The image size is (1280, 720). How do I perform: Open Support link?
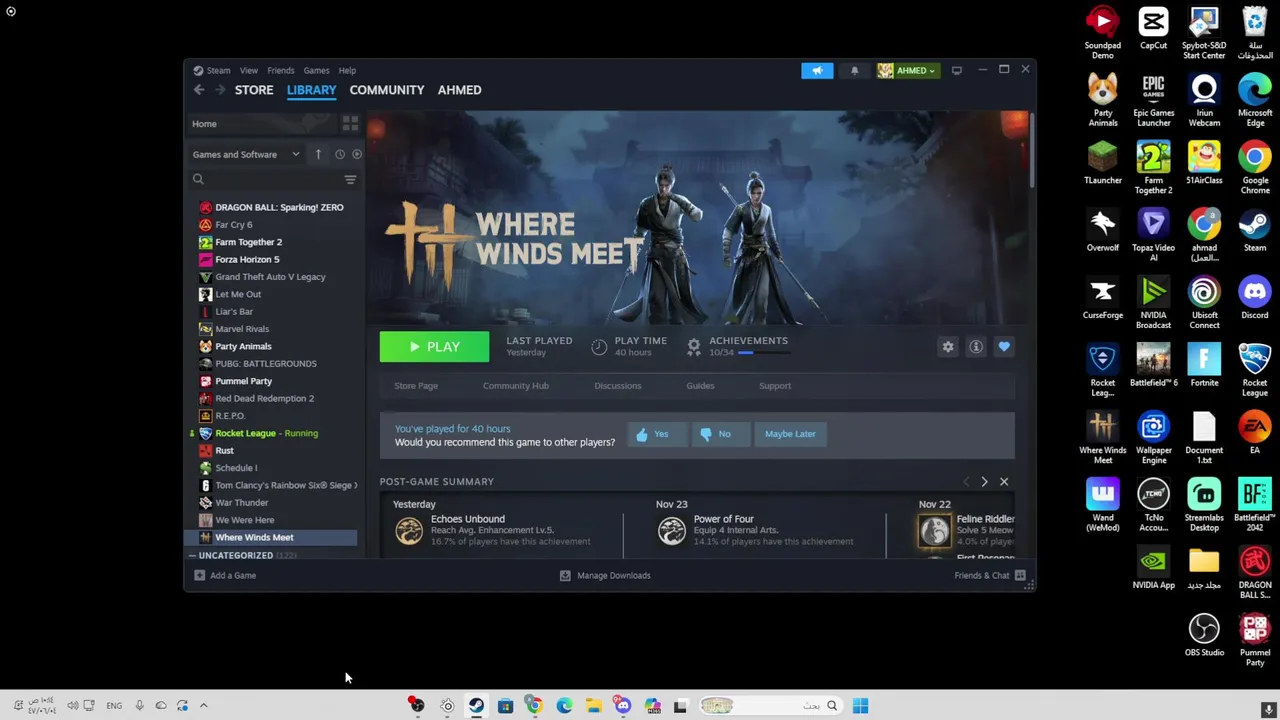click(x=775, y=386)
